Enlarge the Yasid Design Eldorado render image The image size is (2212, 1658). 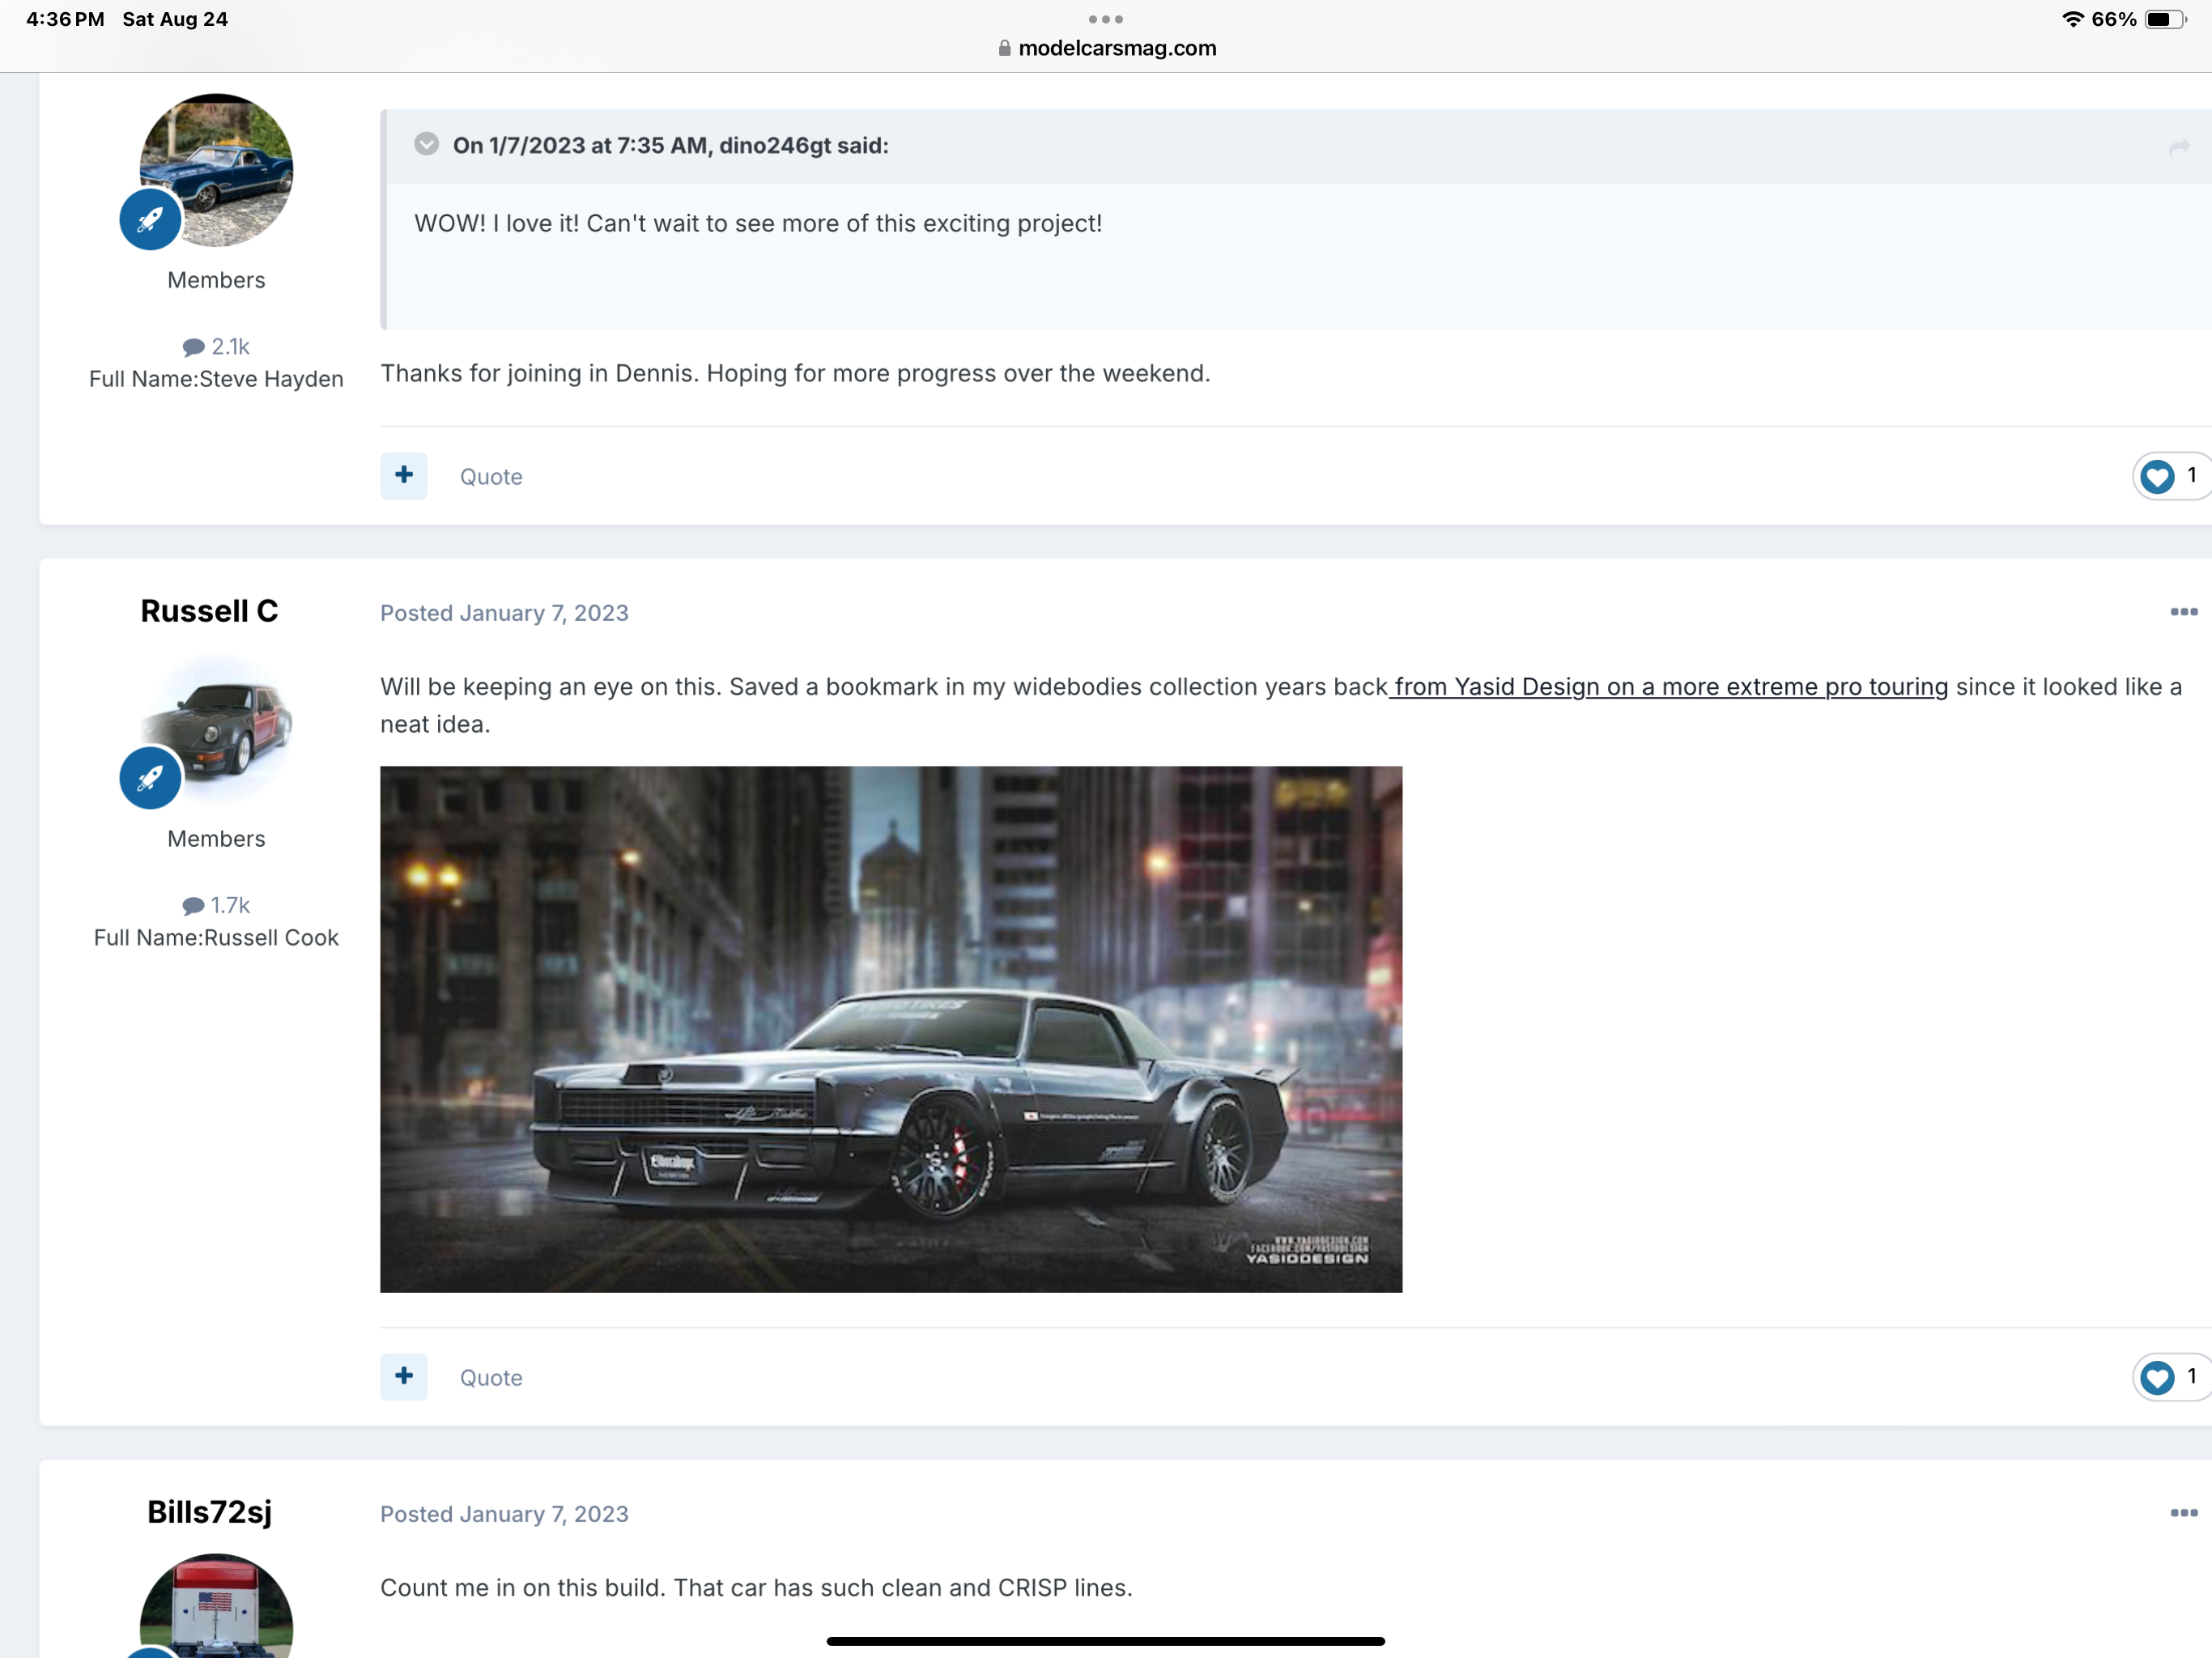pyautogui.click(x=891, y=1029)
